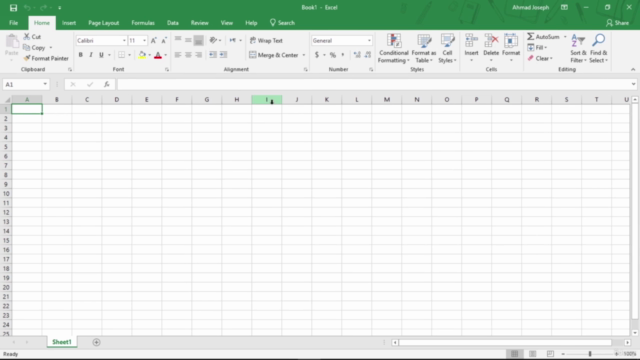This screenshot has height=360, width=640.
Task: Switch to the Data tab
Action: 173,23
